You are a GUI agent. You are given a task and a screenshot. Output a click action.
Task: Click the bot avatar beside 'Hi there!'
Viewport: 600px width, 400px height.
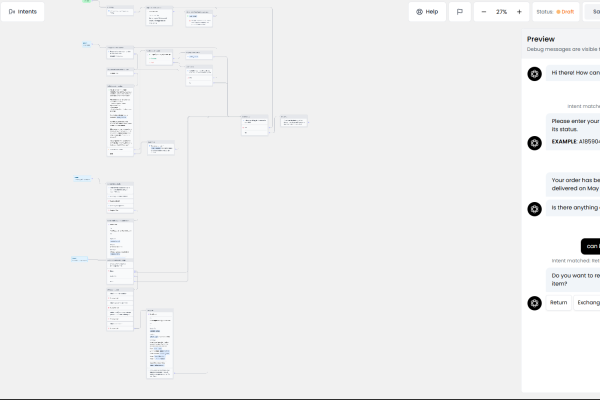coord(534,73)
